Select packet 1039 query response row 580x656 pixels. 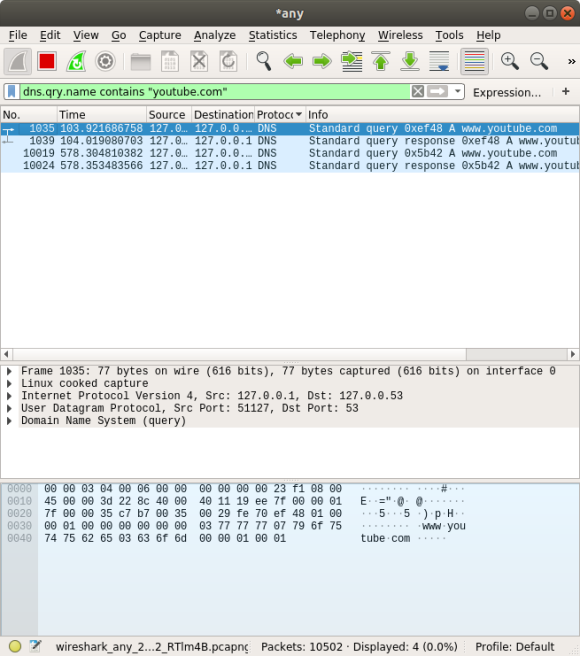tap(290, 141)
